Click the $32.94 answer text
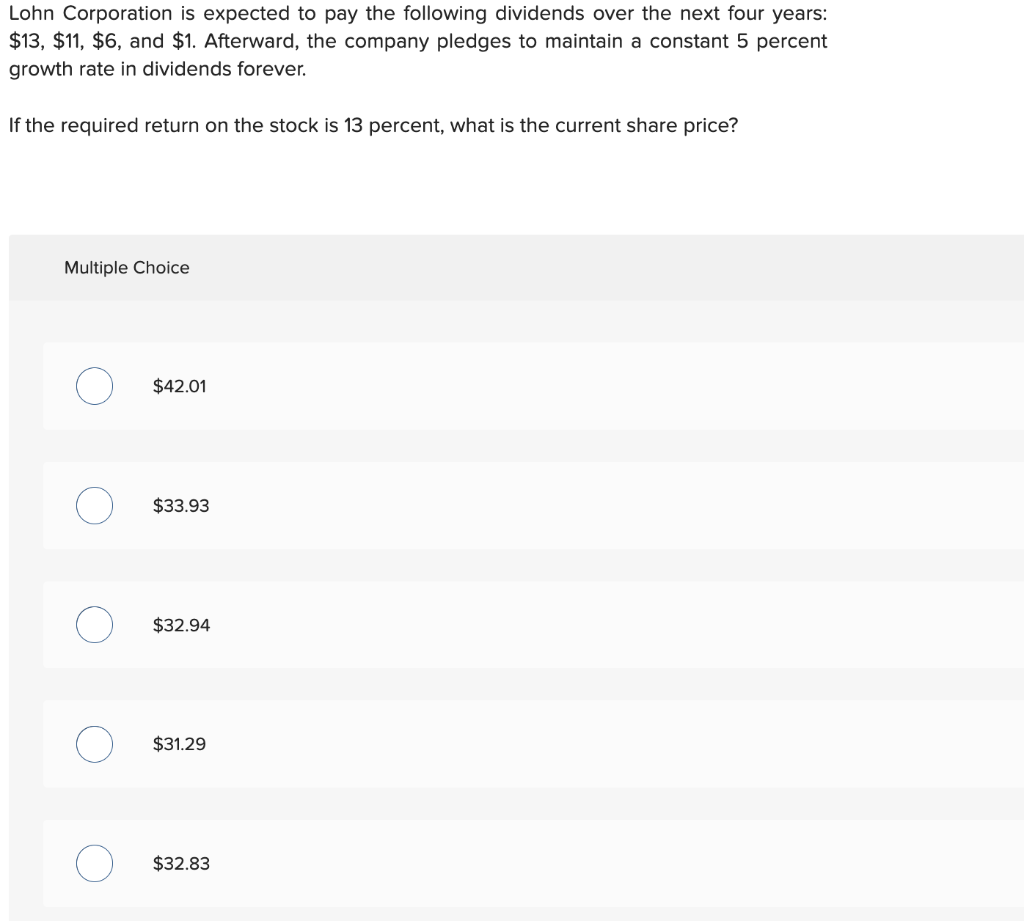This screenshot has width=1024, height=921. (182, 625)
